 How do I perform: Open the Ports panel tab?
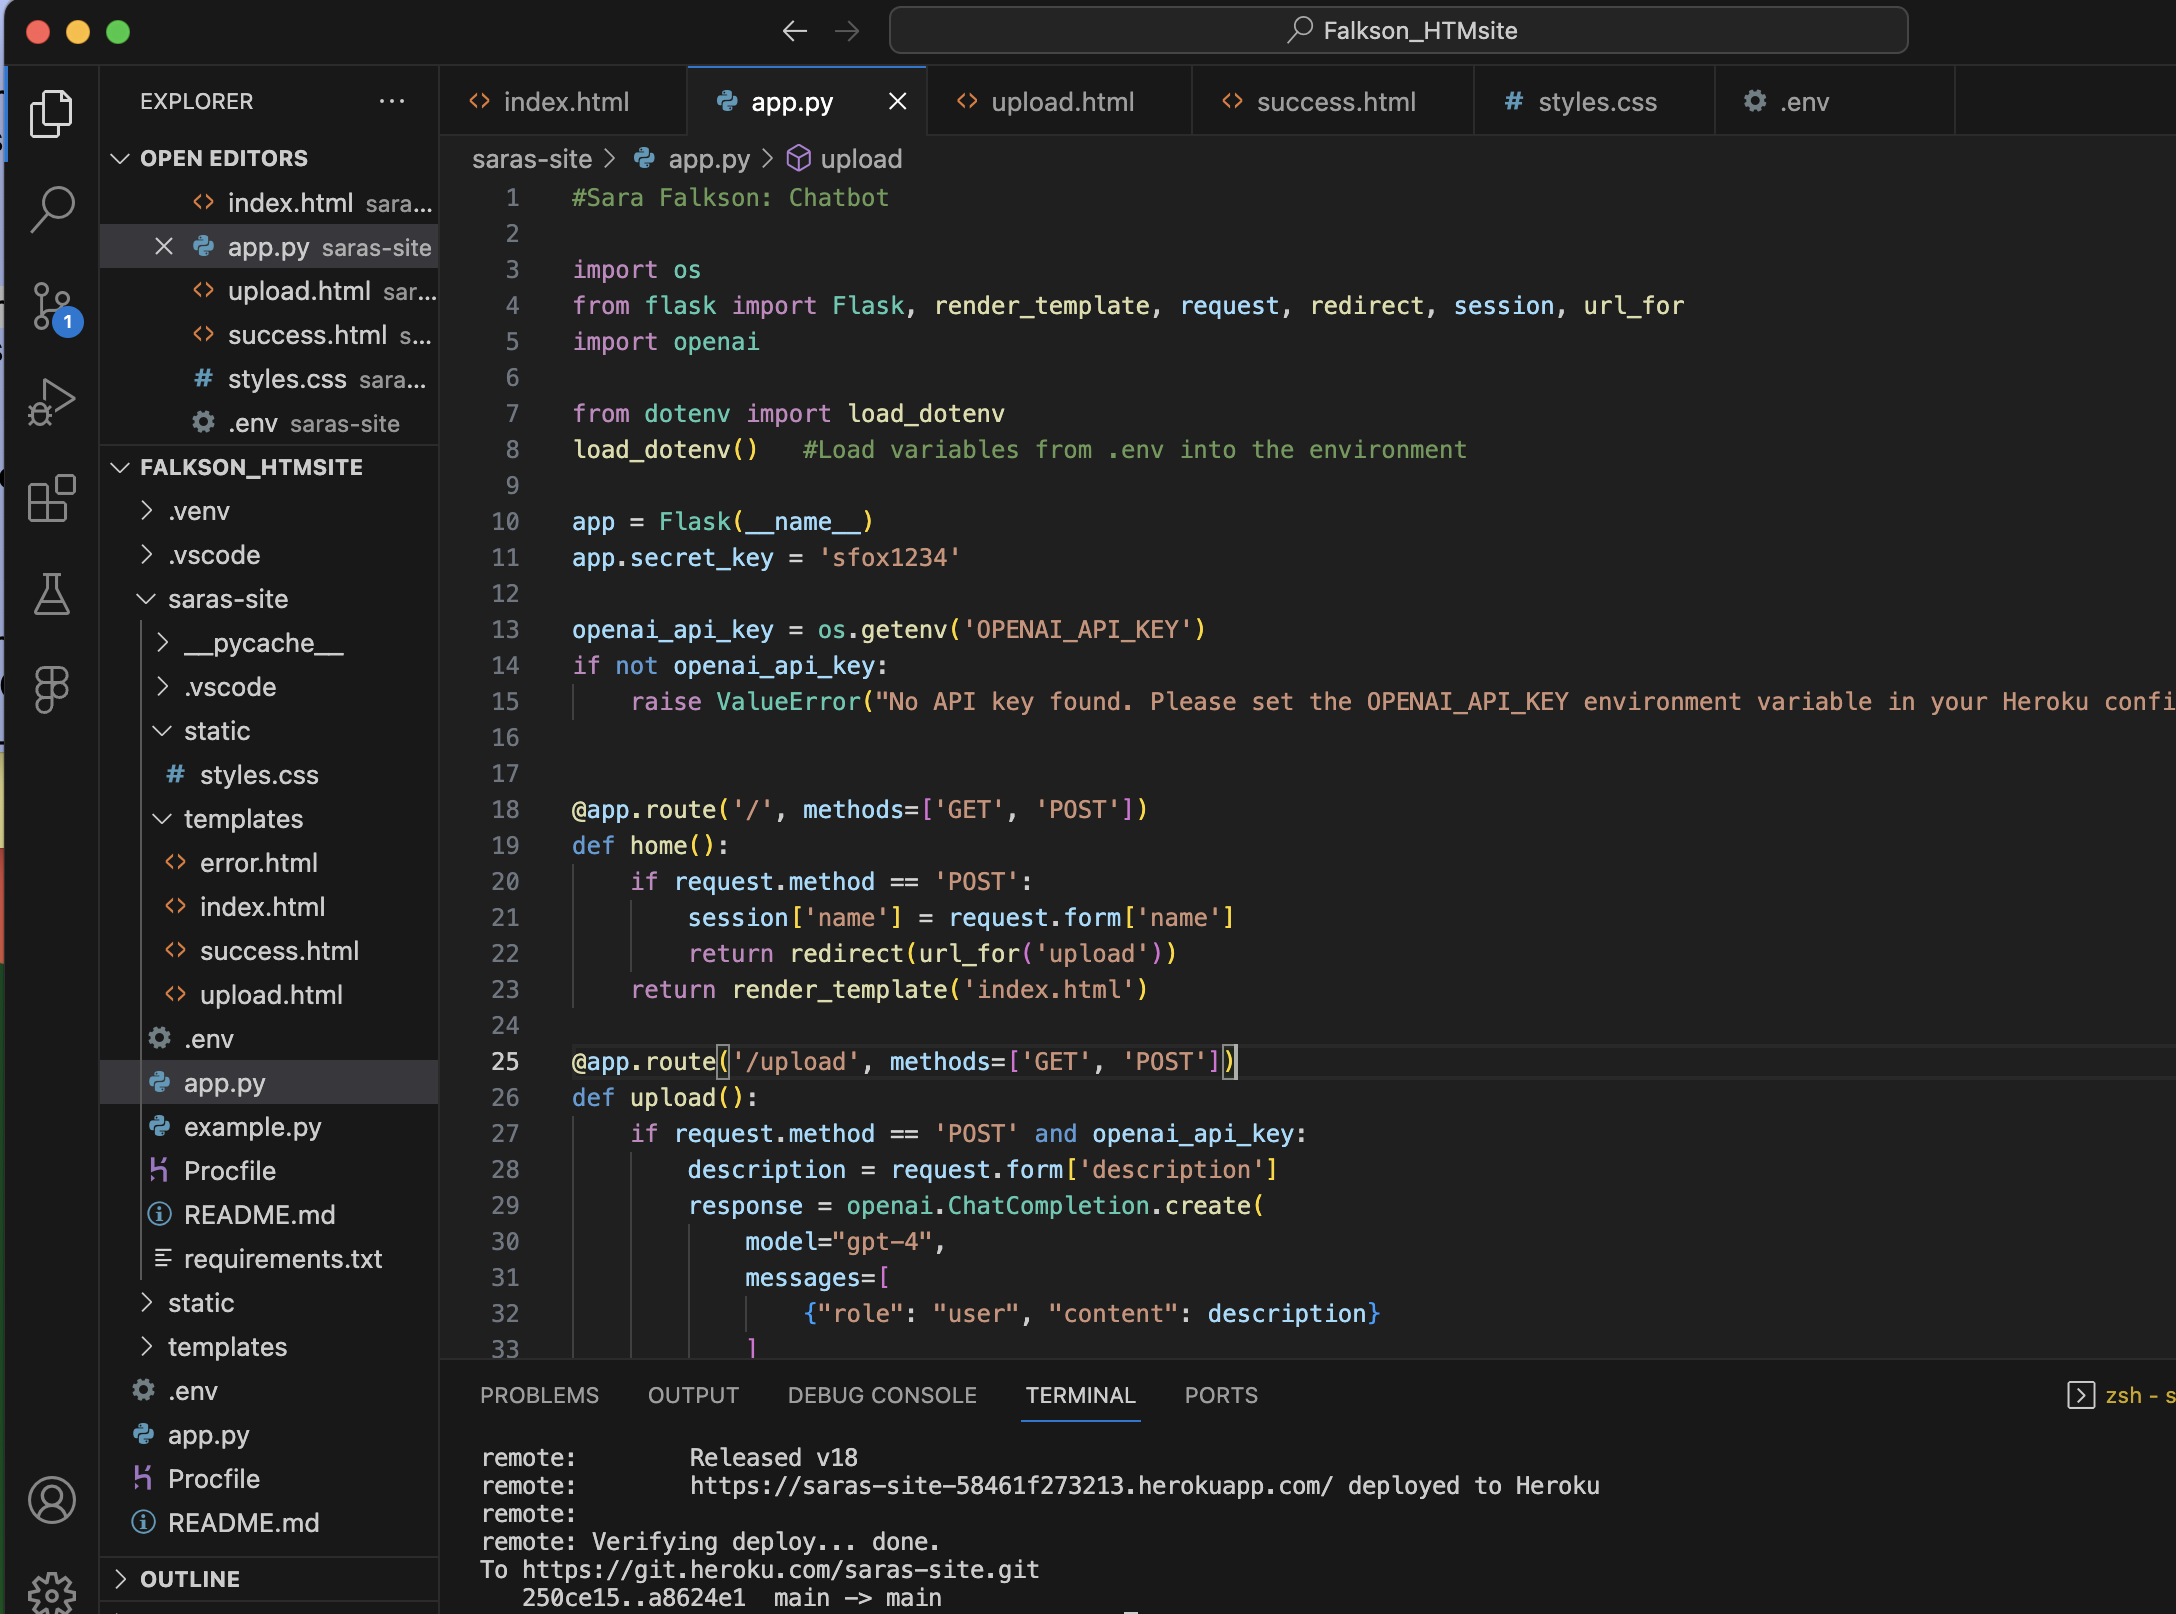click(1221, 1395)
